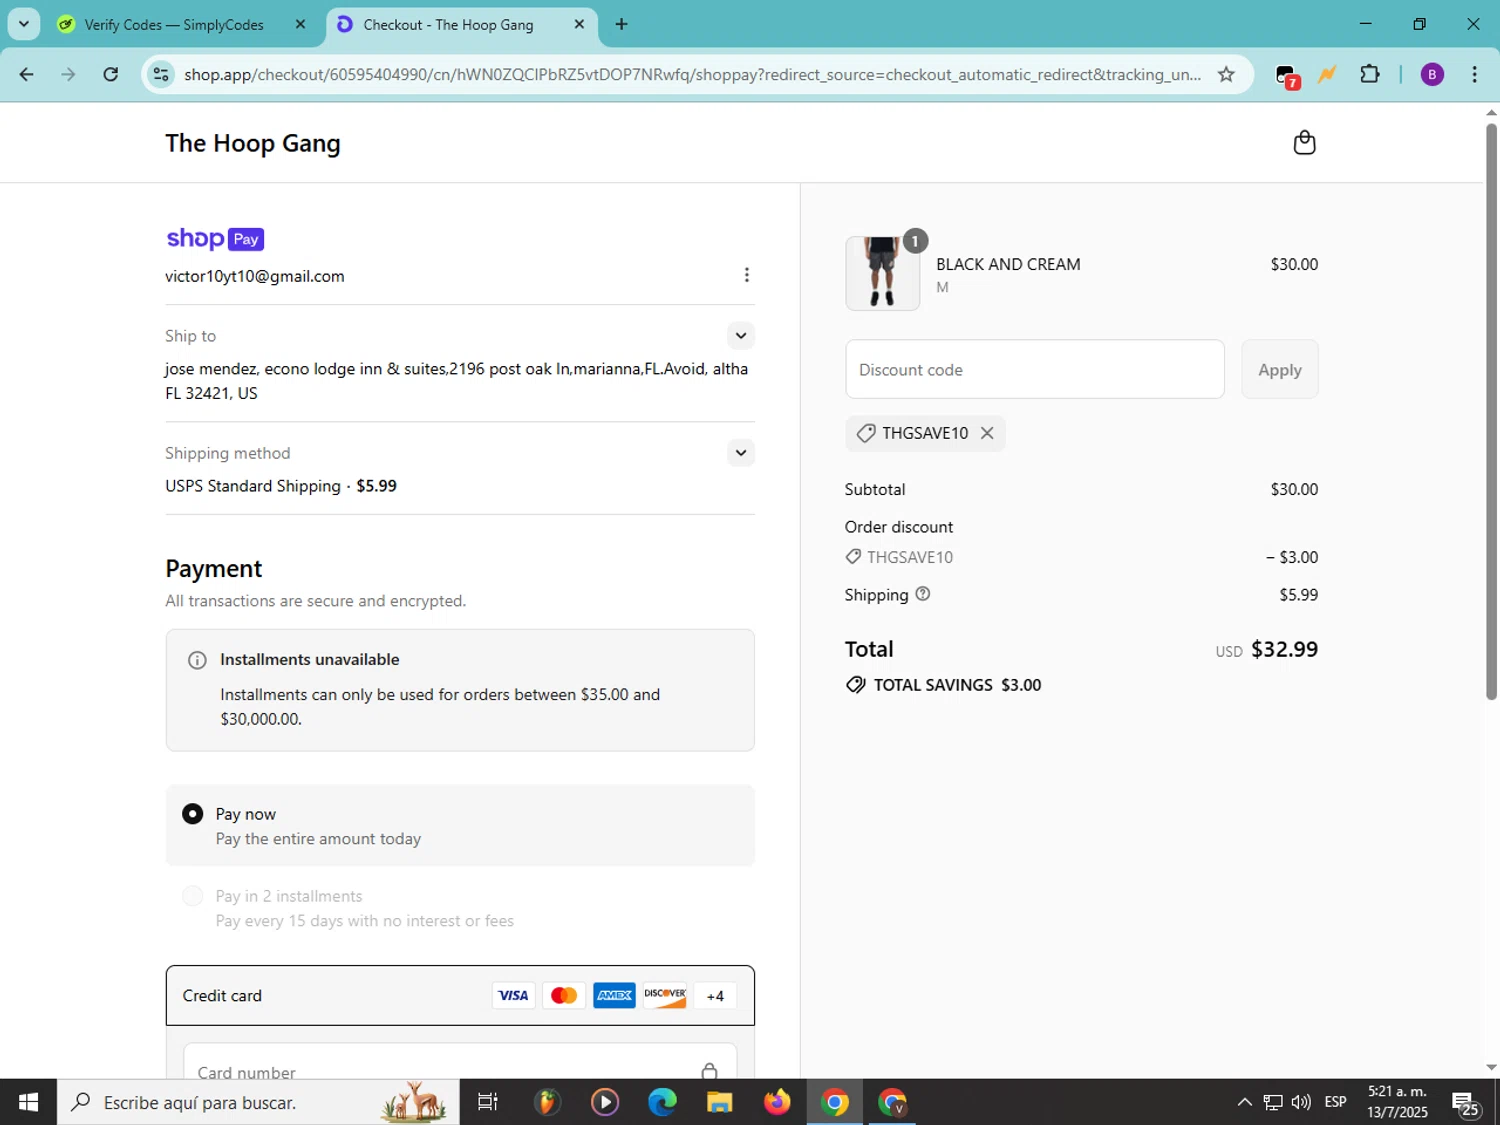The image size is (1500, 1125).
Task: Show hidden system tray icons
Action: pyautogui.click(x=1244, y=1102)
